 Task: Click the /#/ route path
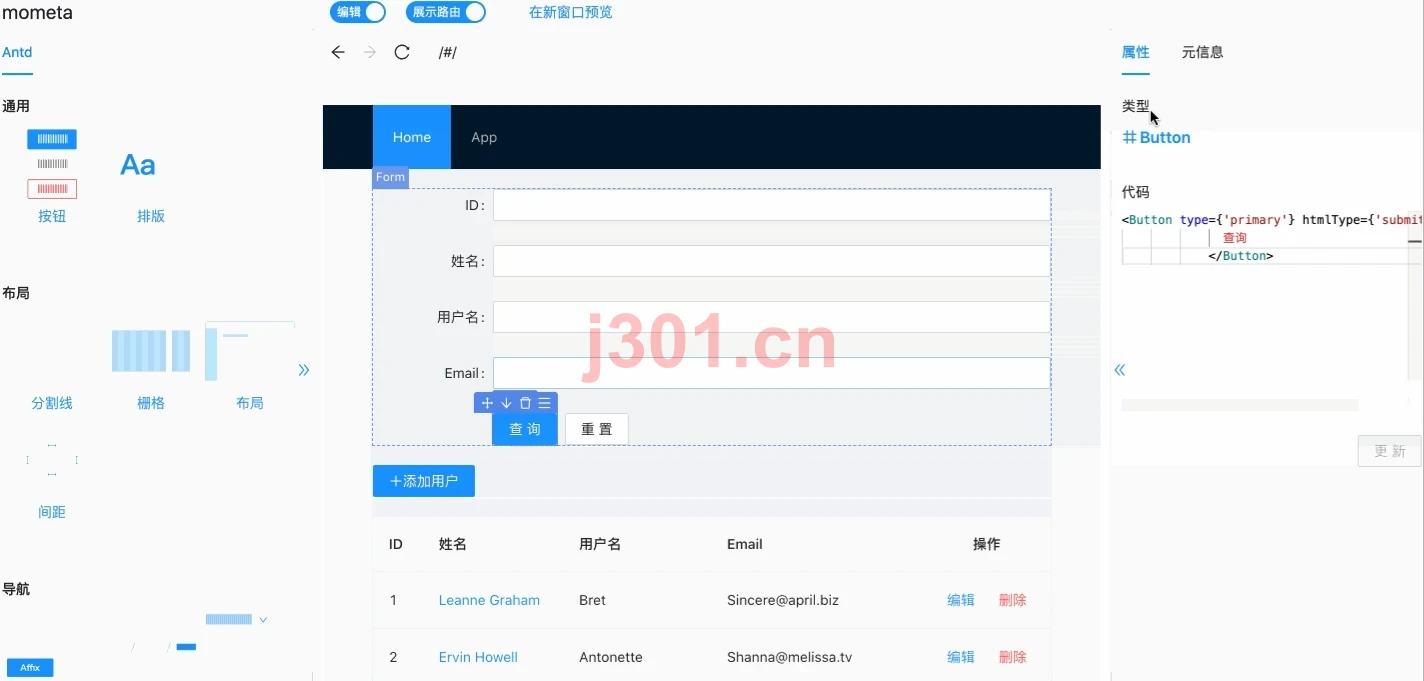click(x=447, y=52)
